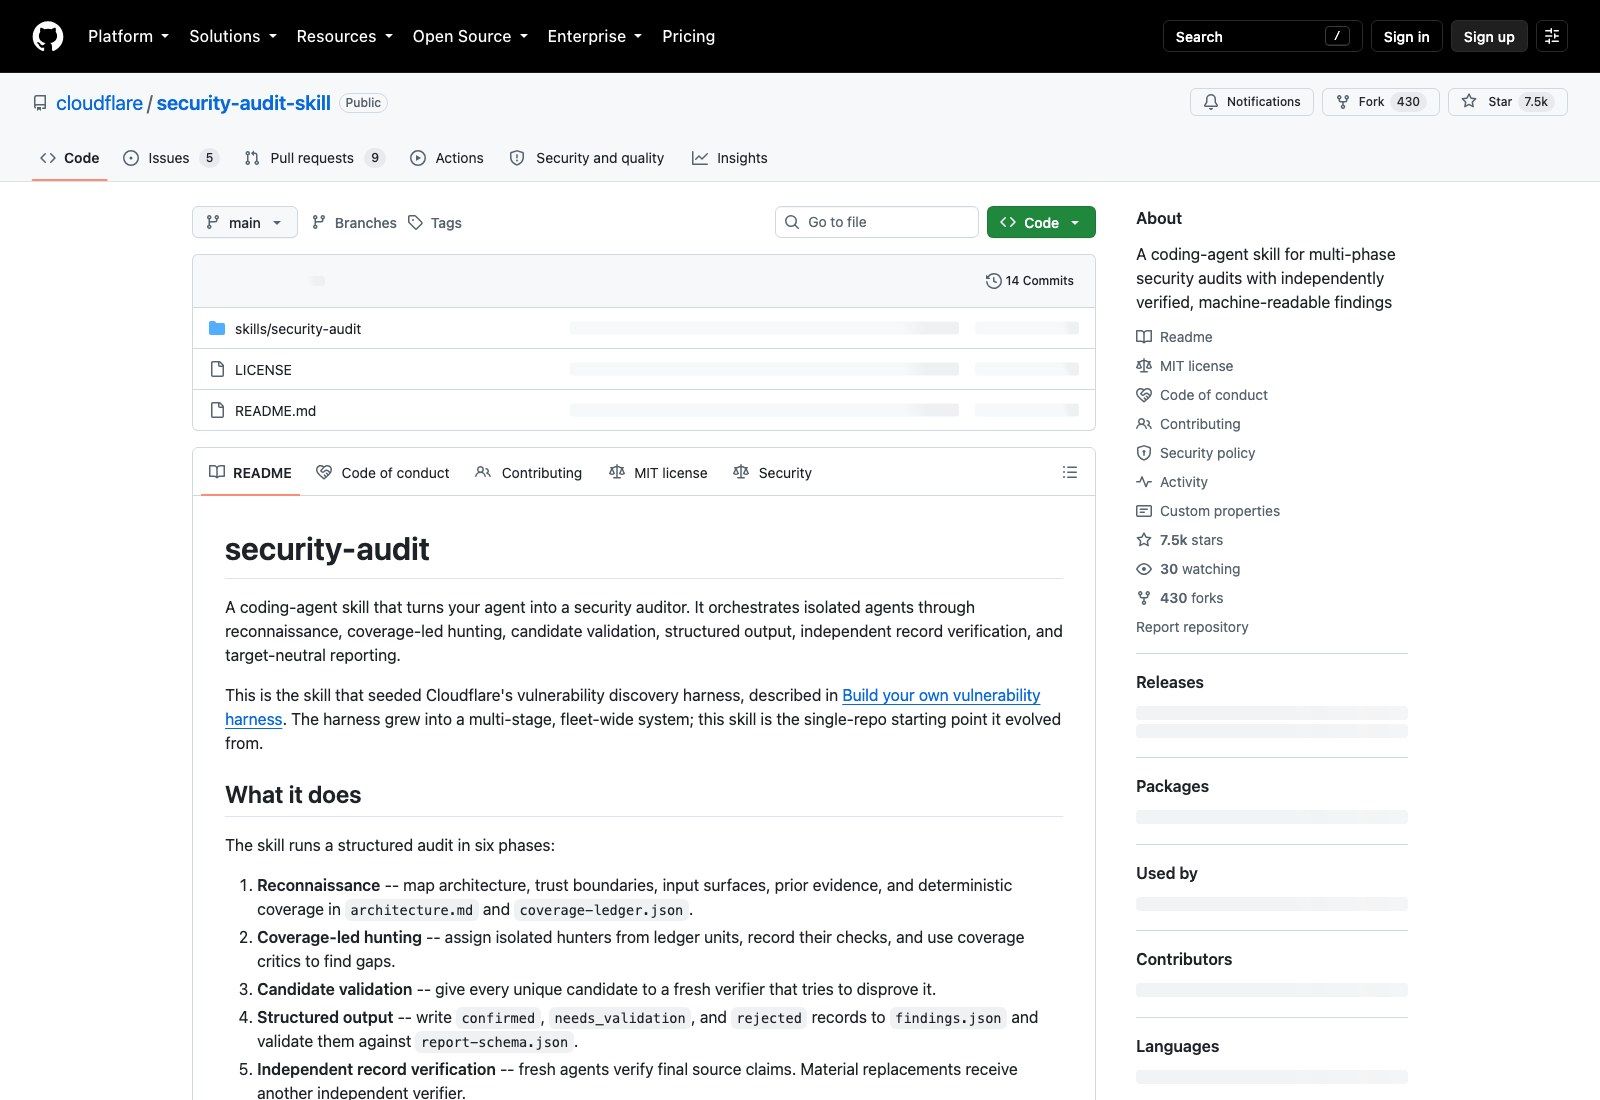This screenshot has height=1100, width=1600.
Task: Select the README file tab
Action: coord(250,472)
